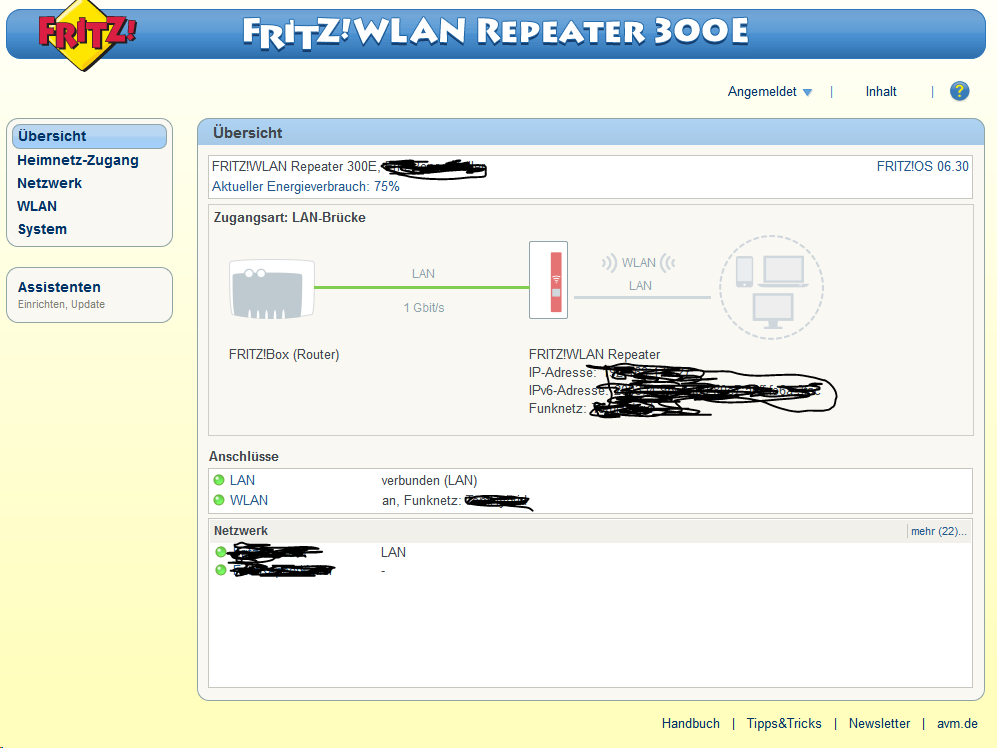Click the WLAN radio waves symbol in diagram
Image resolution: width=997 pixels, height=748 pixels.
coord(638,263)
